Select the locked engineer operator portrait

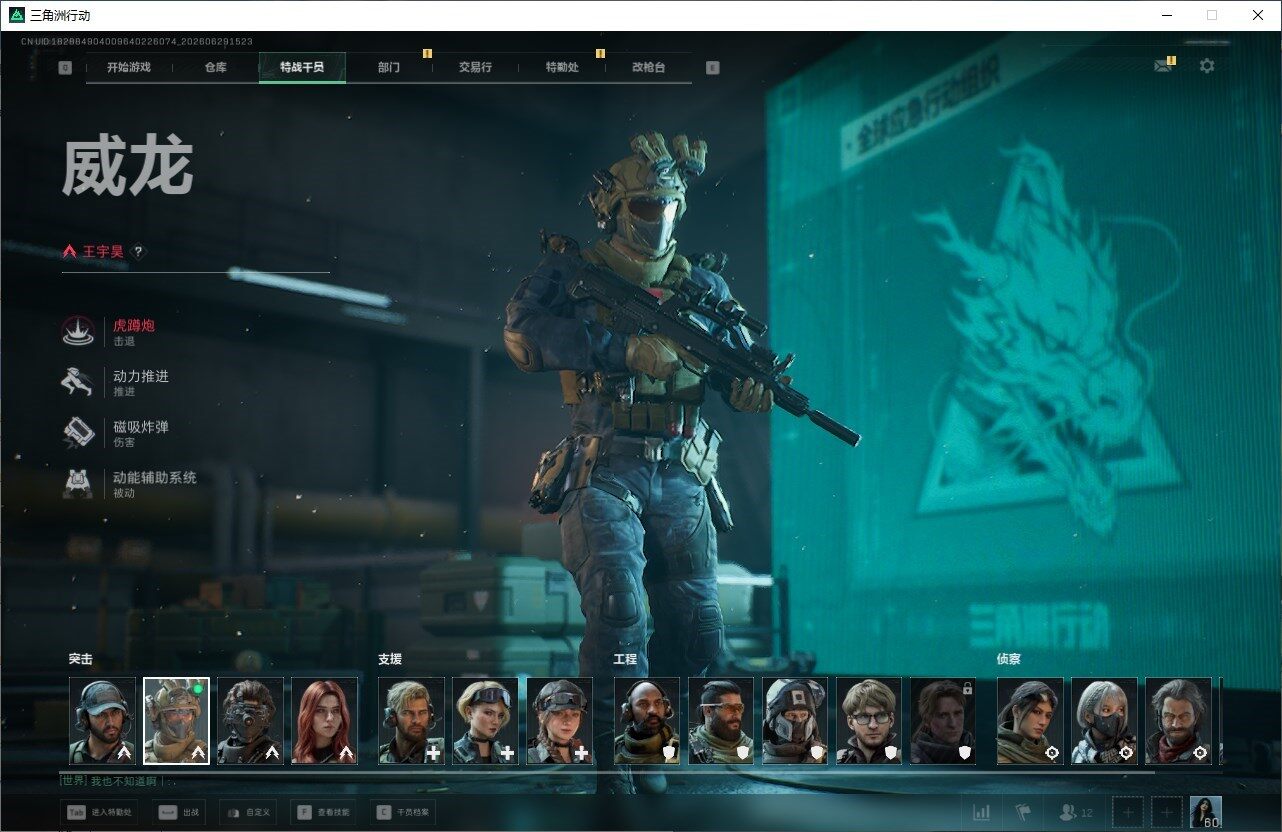tap(943, 721)
